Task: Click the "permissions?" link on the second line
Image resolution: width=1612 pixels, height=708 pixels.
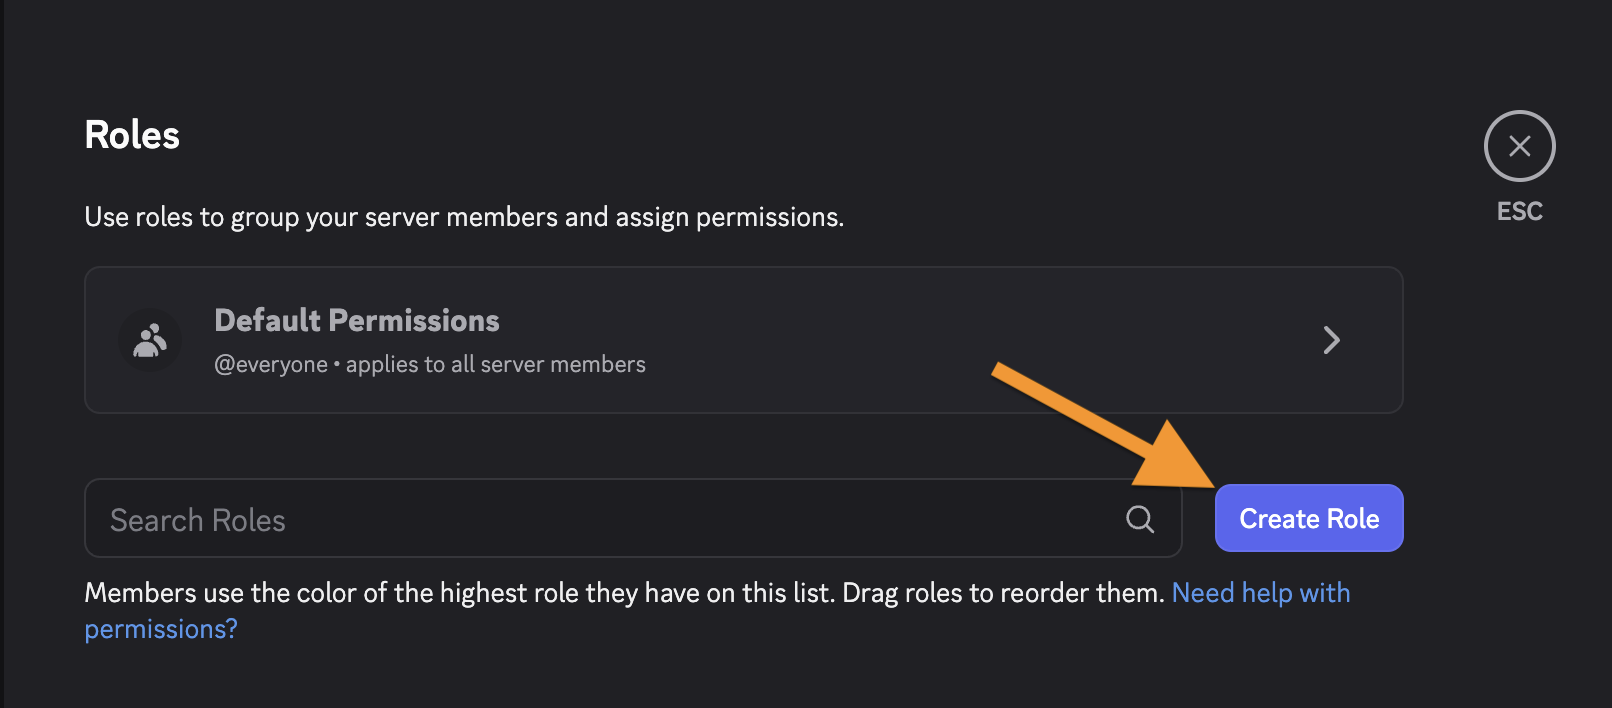Action: 161,629
